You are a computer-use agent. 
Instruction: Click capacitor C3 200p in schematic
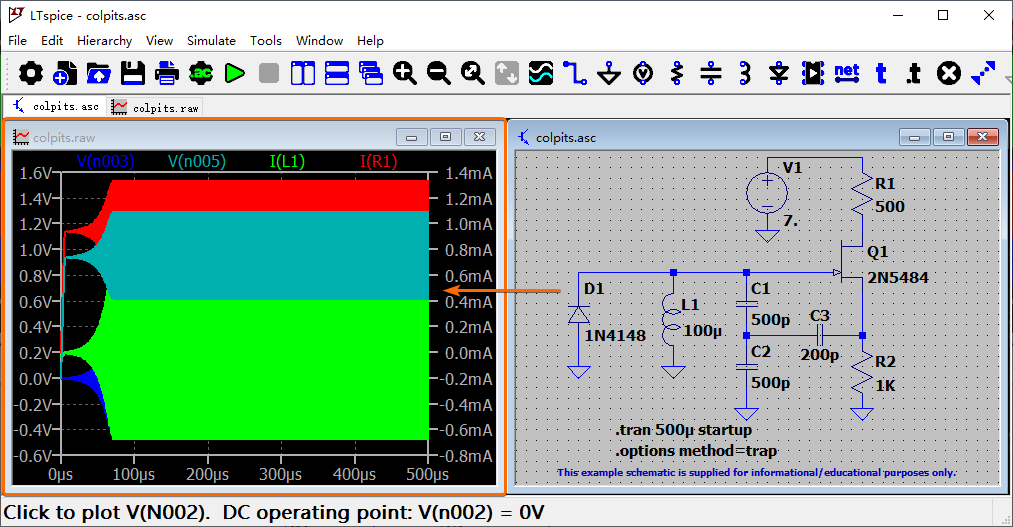pos(820,335)
